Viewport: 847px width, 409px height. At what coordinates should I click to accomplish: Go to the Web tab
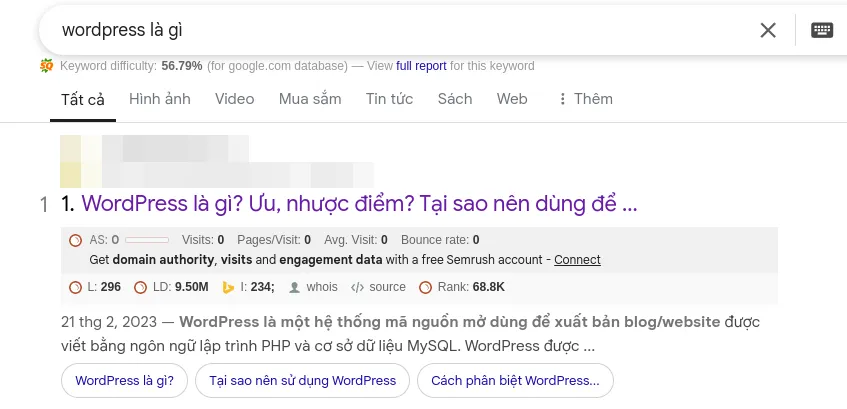(x=512, y=99)
